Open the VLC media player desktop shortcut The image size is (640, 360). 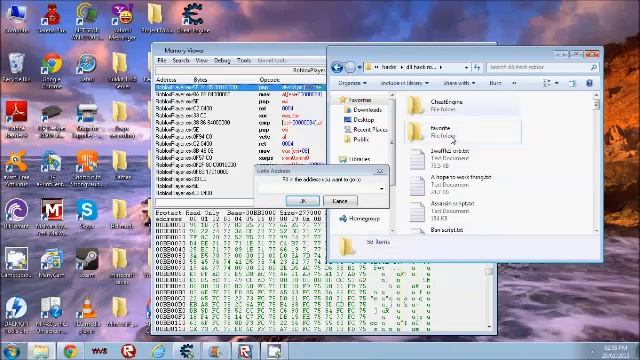(87, 315)
